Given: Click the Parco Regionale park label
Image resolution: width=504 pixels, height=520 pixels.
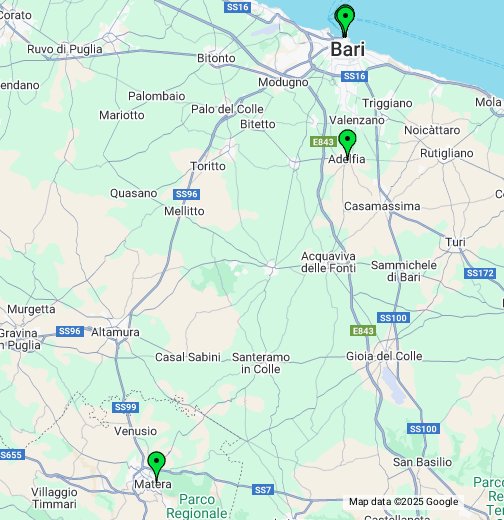Looking at the screenshot, I should tap(197, 506).
